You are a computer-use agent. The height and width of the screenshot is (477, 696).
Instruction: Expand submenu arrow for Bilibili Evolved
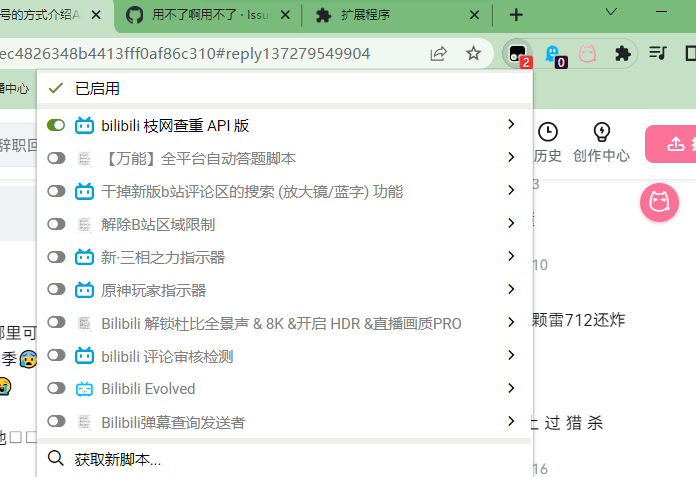click(x=511, y=388)
